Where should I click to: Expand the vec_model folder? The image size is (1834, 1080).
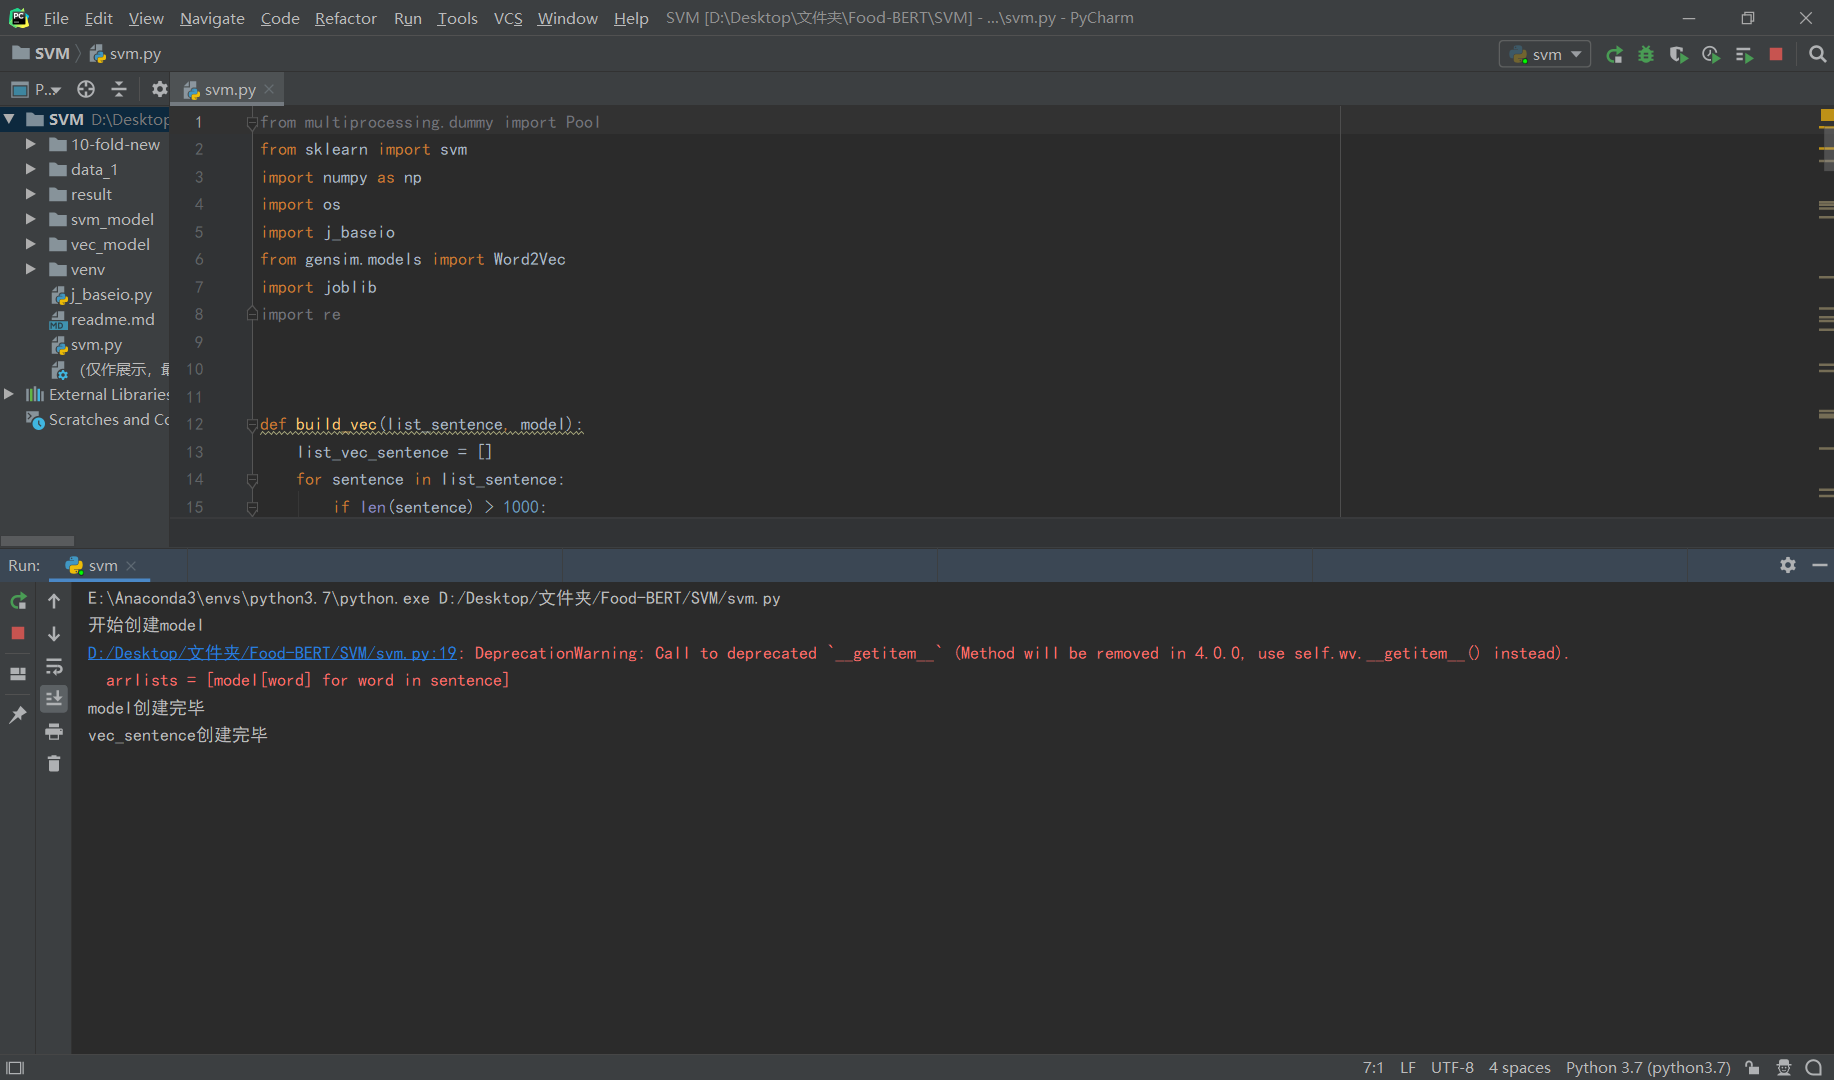click(30, 244)
